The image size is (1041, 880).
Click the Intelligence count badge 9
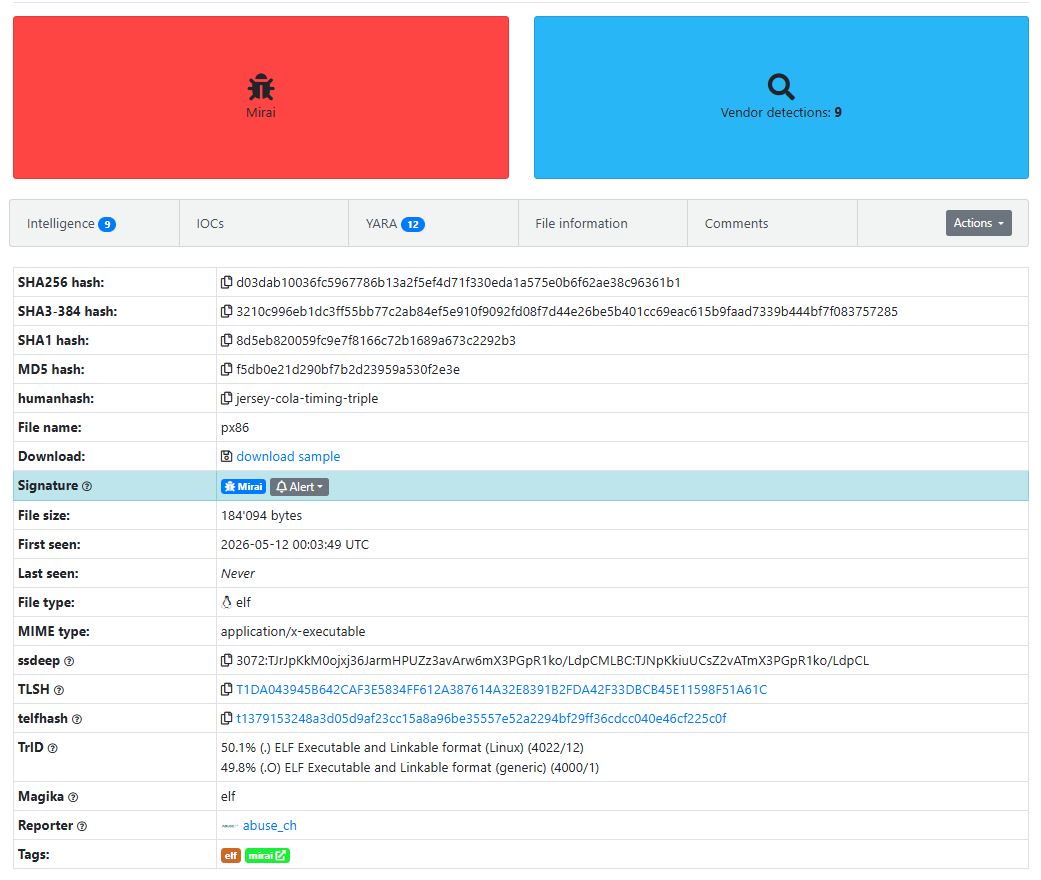(107, 224)
